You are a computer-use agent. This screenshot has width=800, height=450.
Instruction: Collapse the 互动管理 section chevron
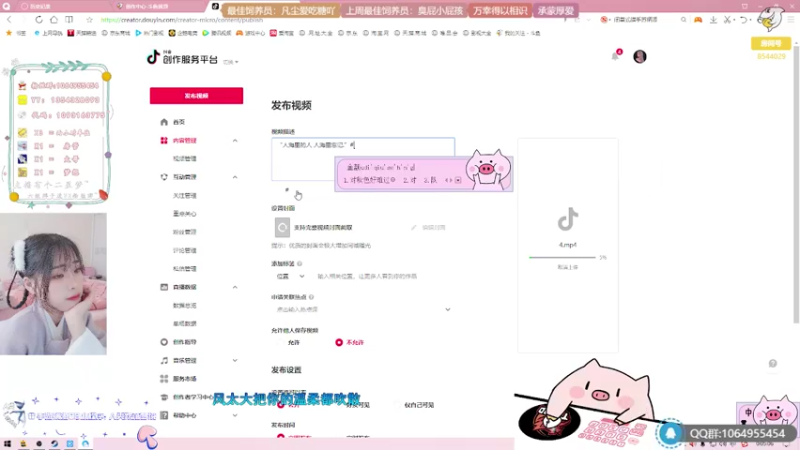(x=235, y=177)
